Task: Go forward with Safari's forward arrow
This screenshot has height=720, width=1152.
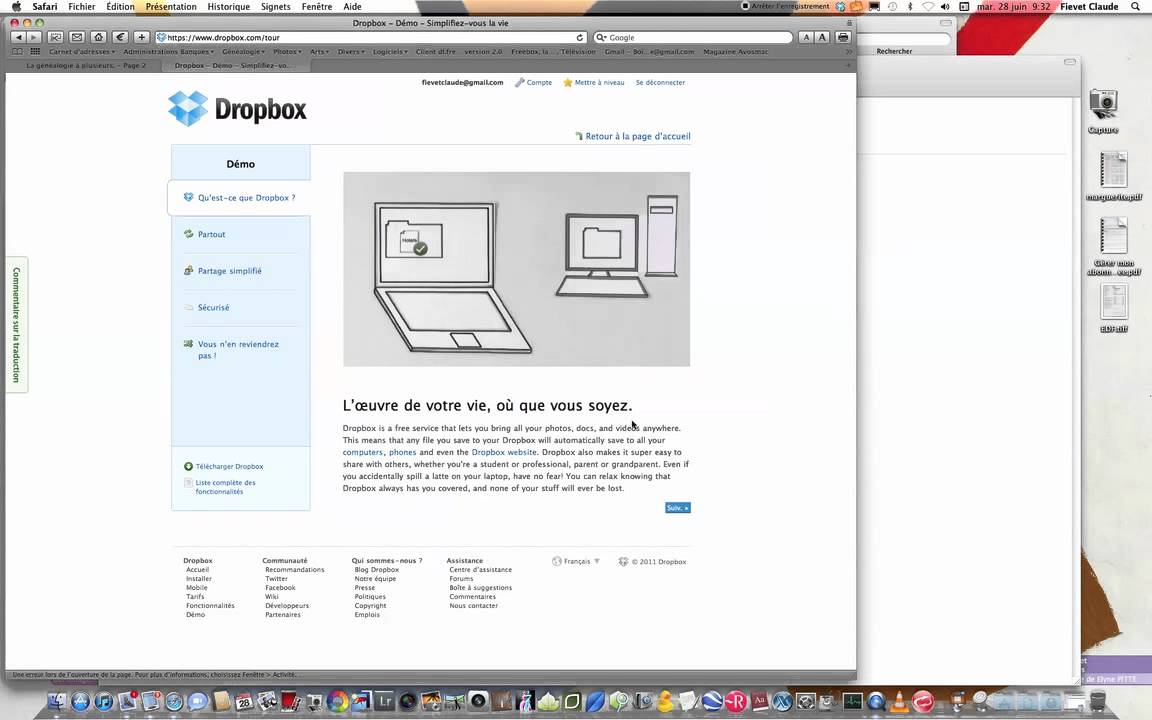Action: pos(33,37)
